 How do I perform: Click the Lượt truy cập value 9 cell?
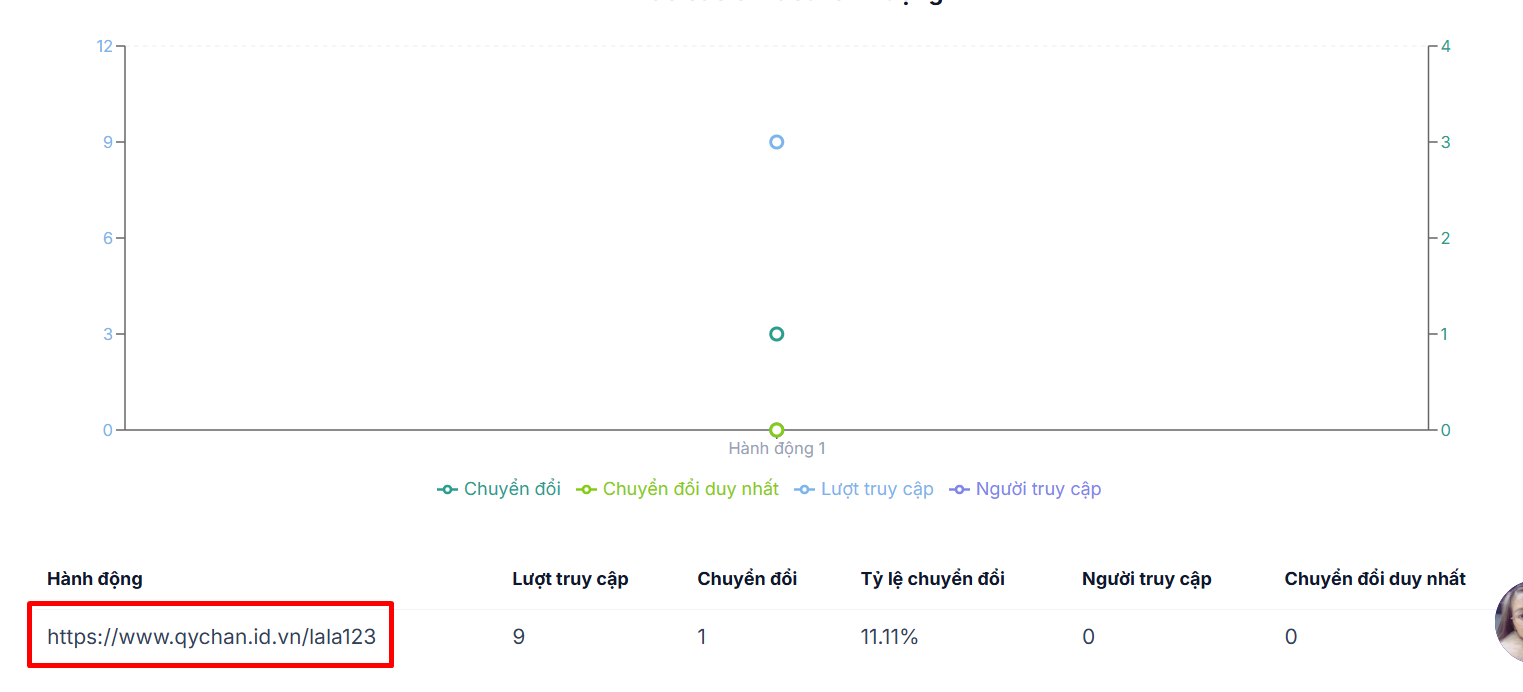(x=518, y=637)
